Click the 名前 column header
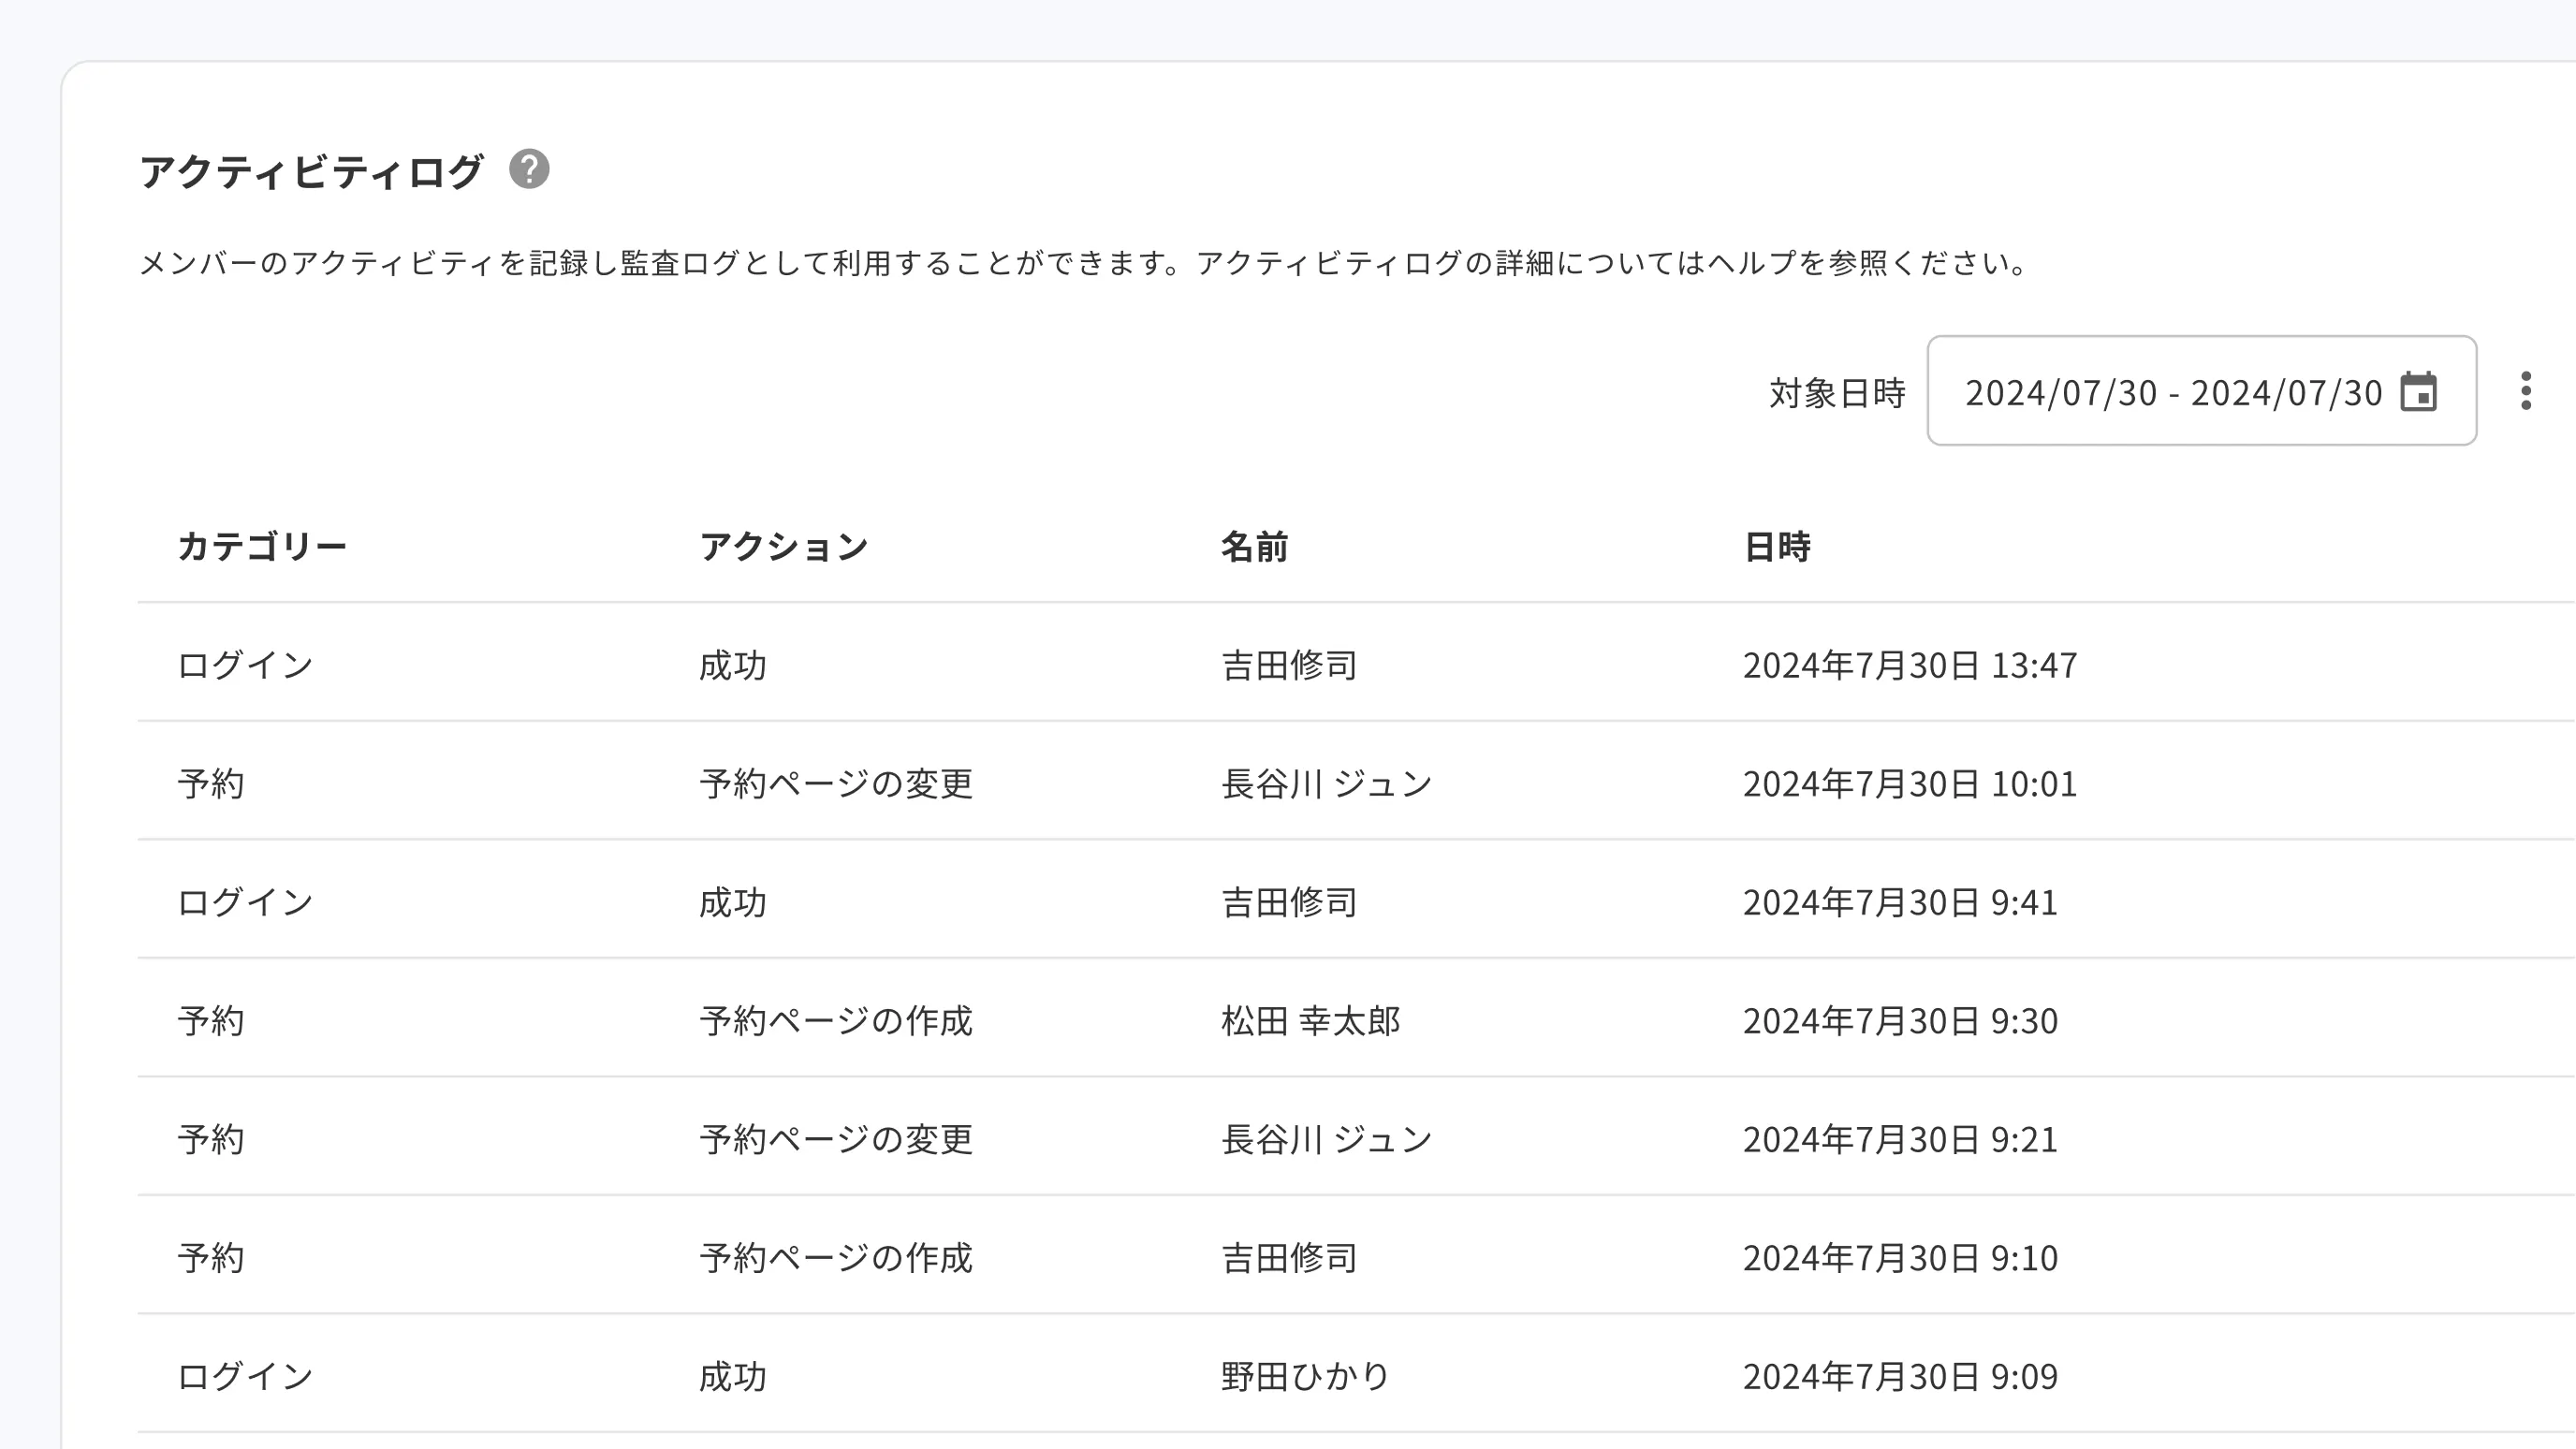The height and width of the screenshot is (1449, 2576). click(1256, 545)
